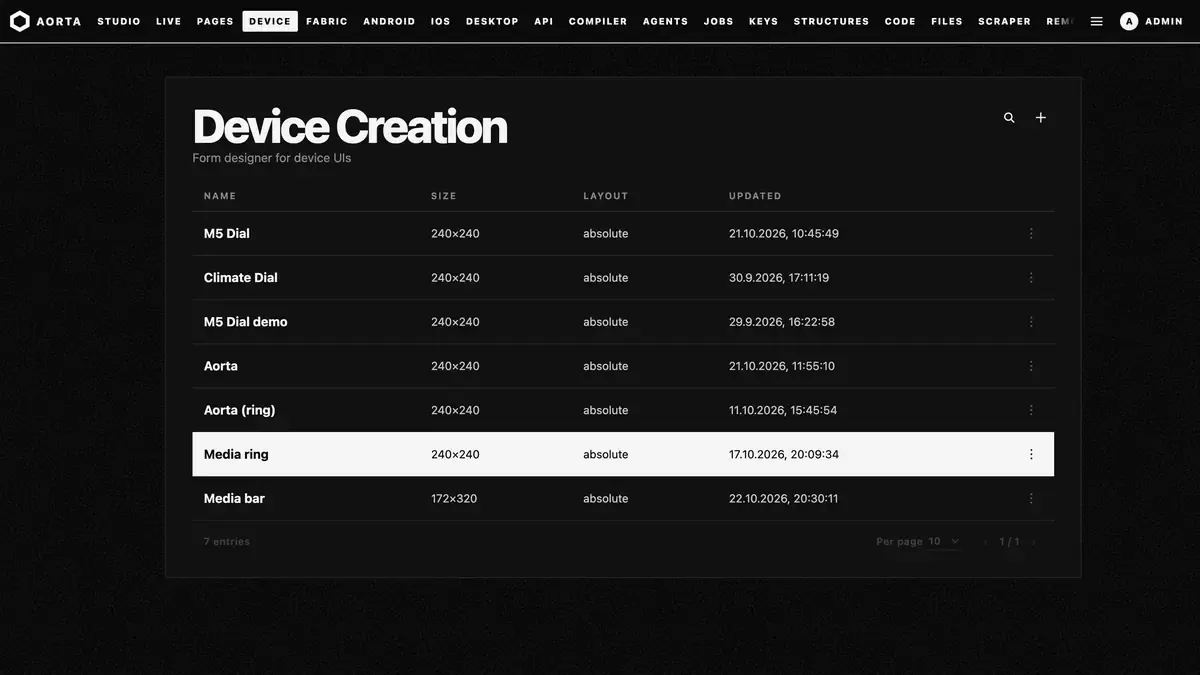Open row options menu for M5 Dial demo
Viewport: 1200px width, 675px height.
1031,322
